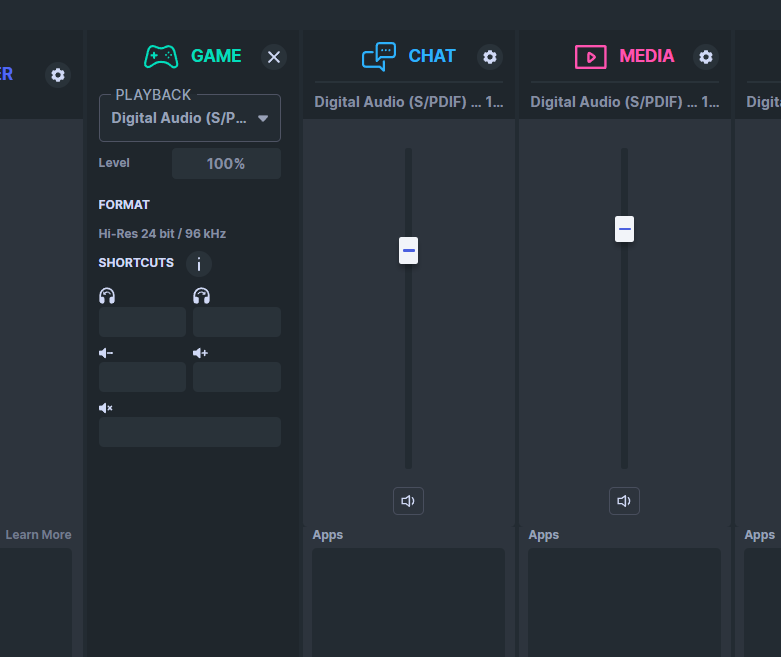Click the Apps label under CHAT

[x=328, y=534]
